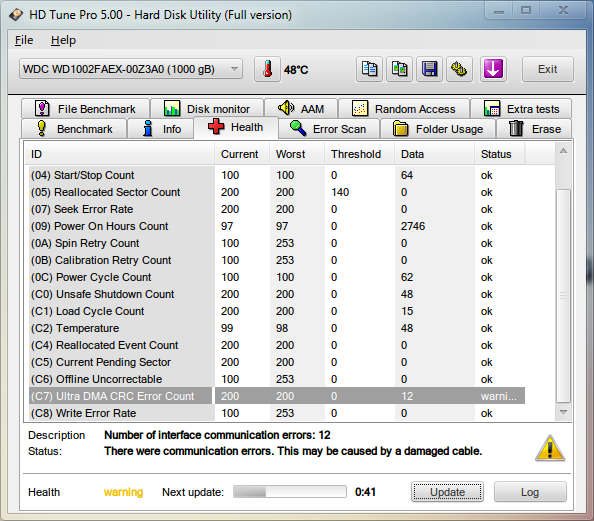Select the (C0) Unsafe Shutdown Count row
Image resolution: width=594 pixels, height=521 pixels.
coord(277,294)
